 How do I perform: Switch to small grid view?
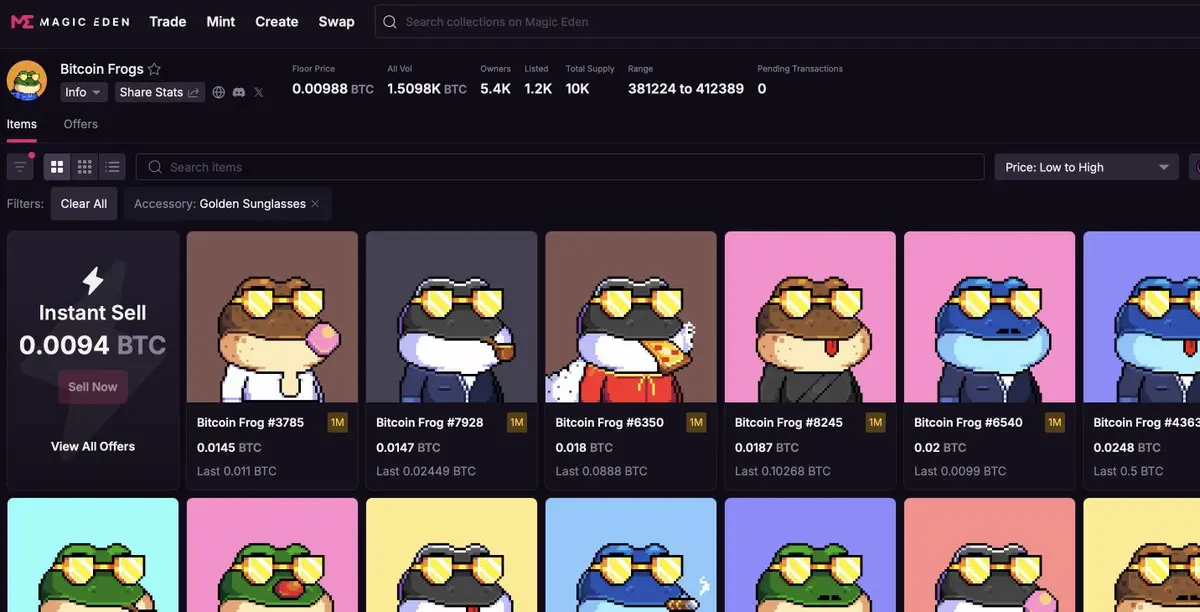tap(85, 167)
